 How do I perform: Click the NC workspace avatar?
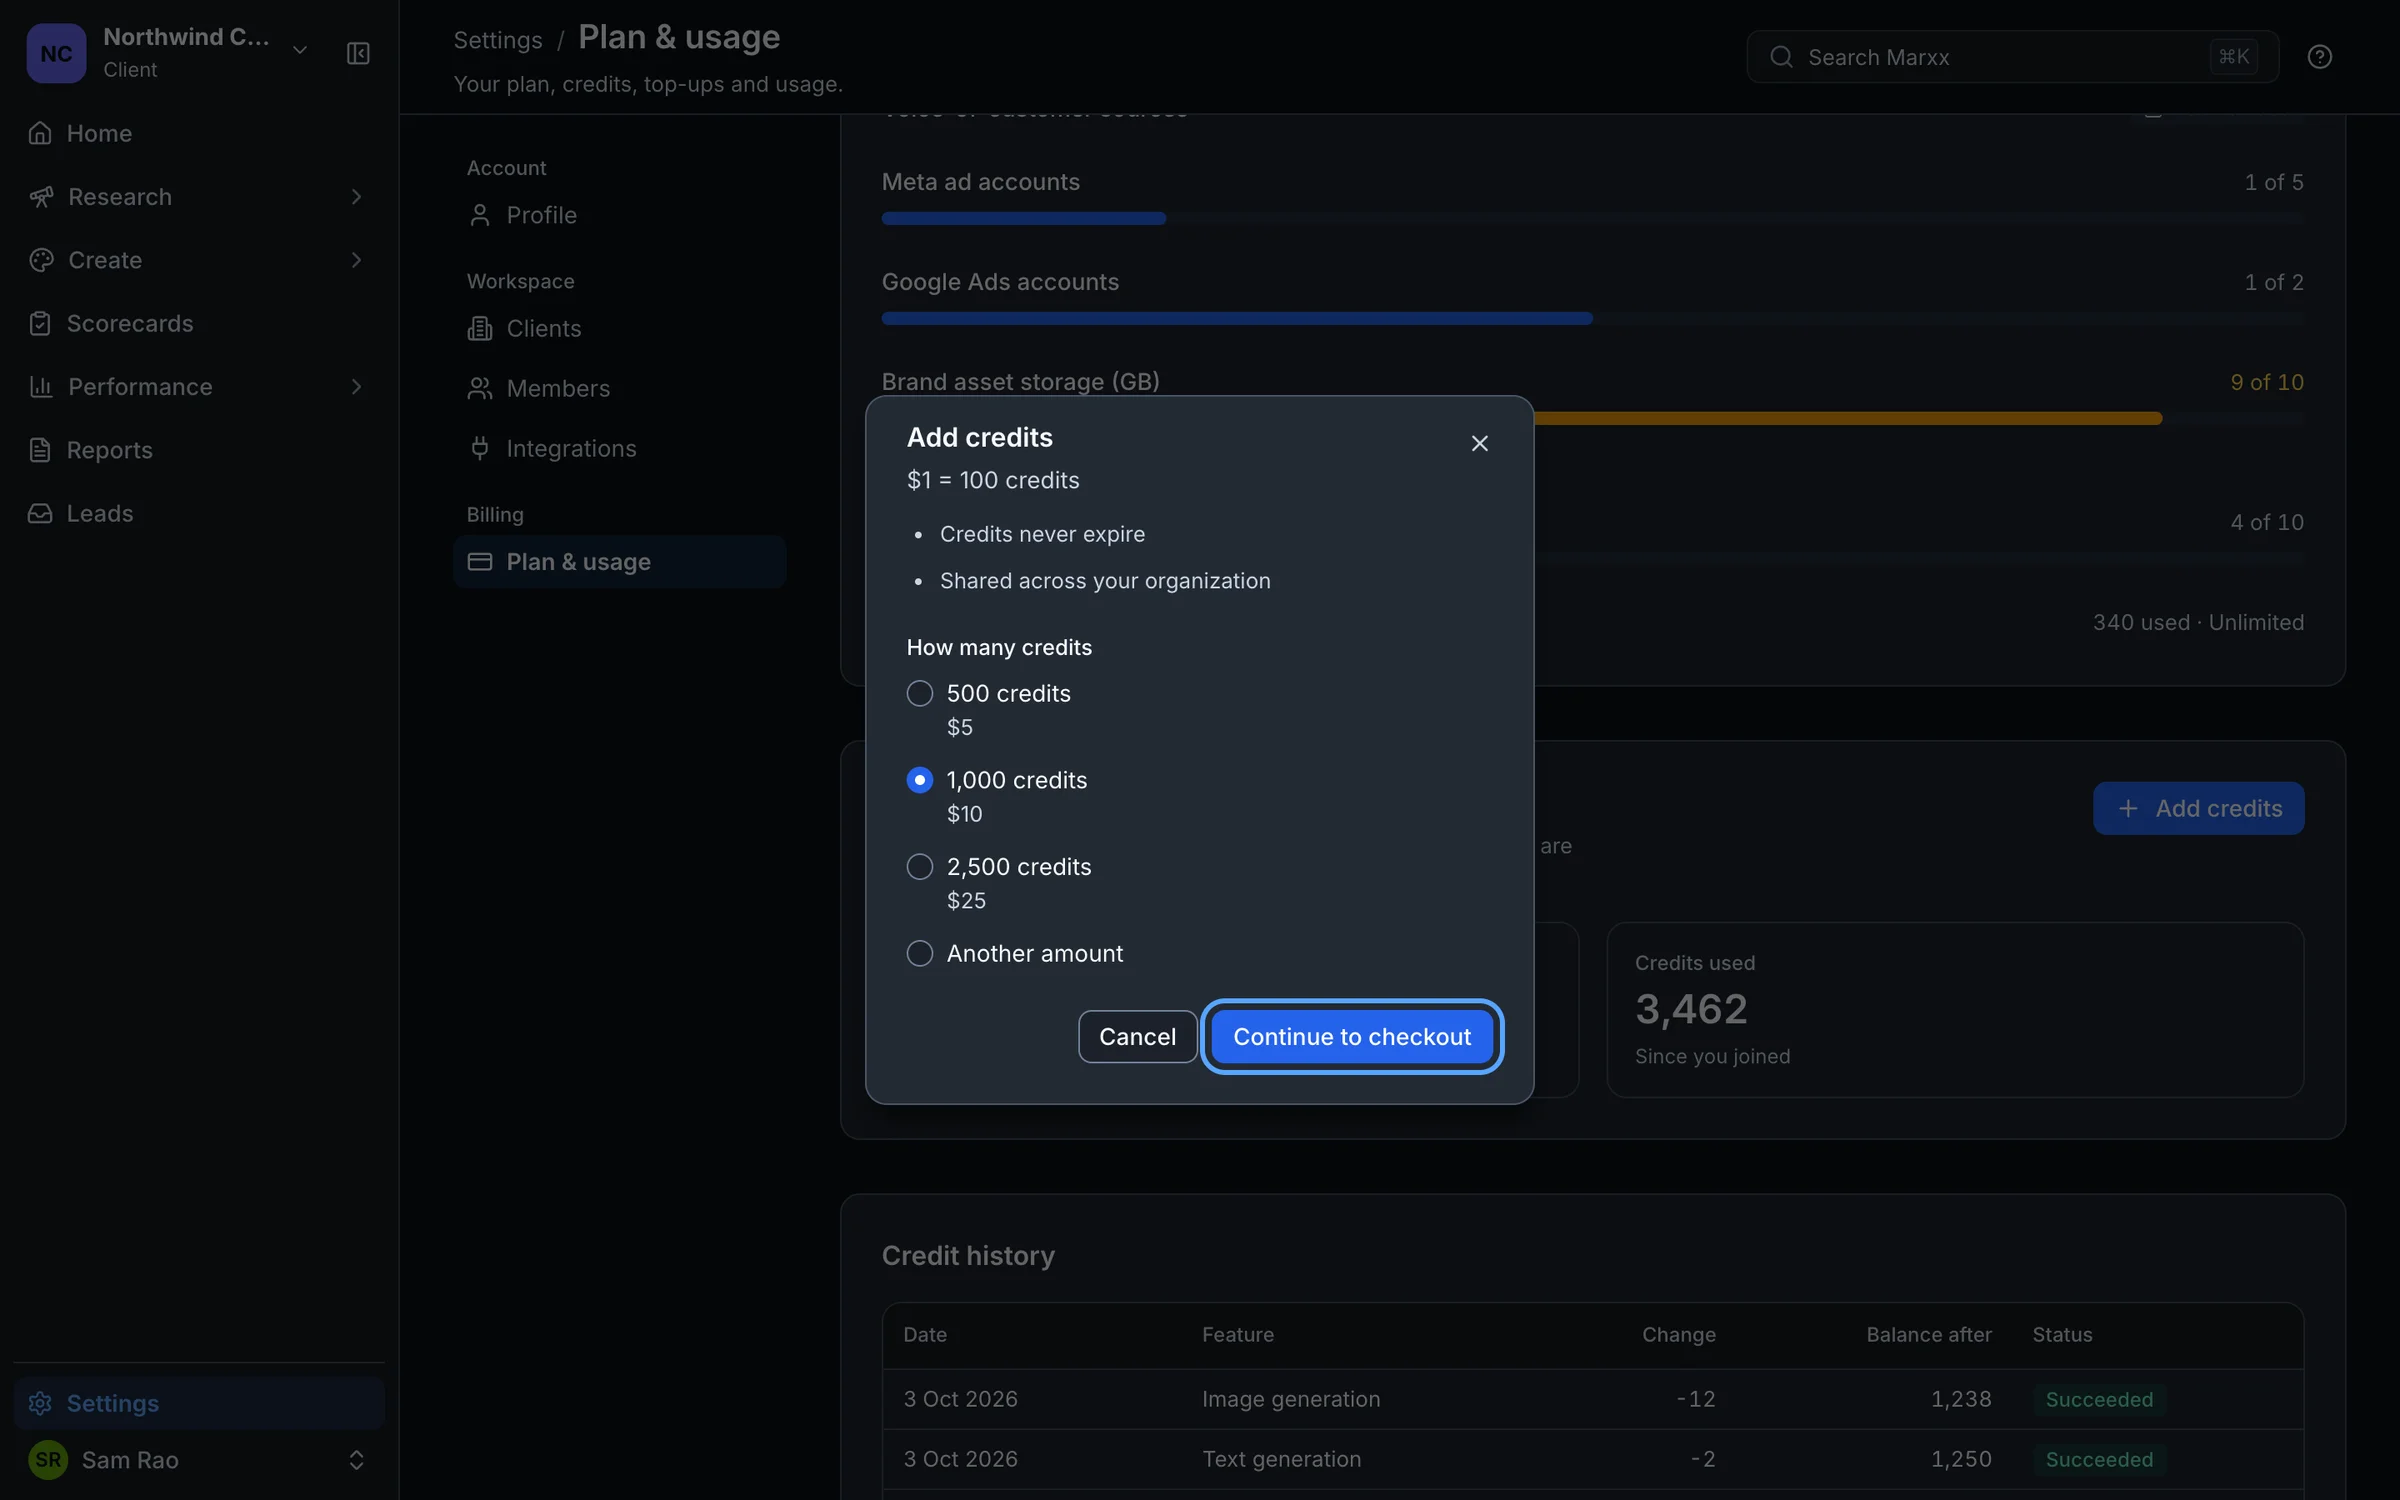pos(56,53)
